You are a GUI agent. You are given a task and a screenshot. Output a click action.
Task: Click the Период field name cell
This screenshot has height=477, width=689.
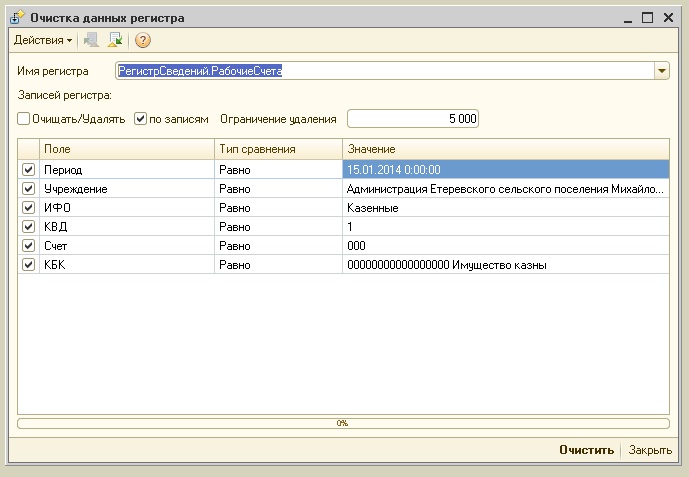(x=127, y=170)
